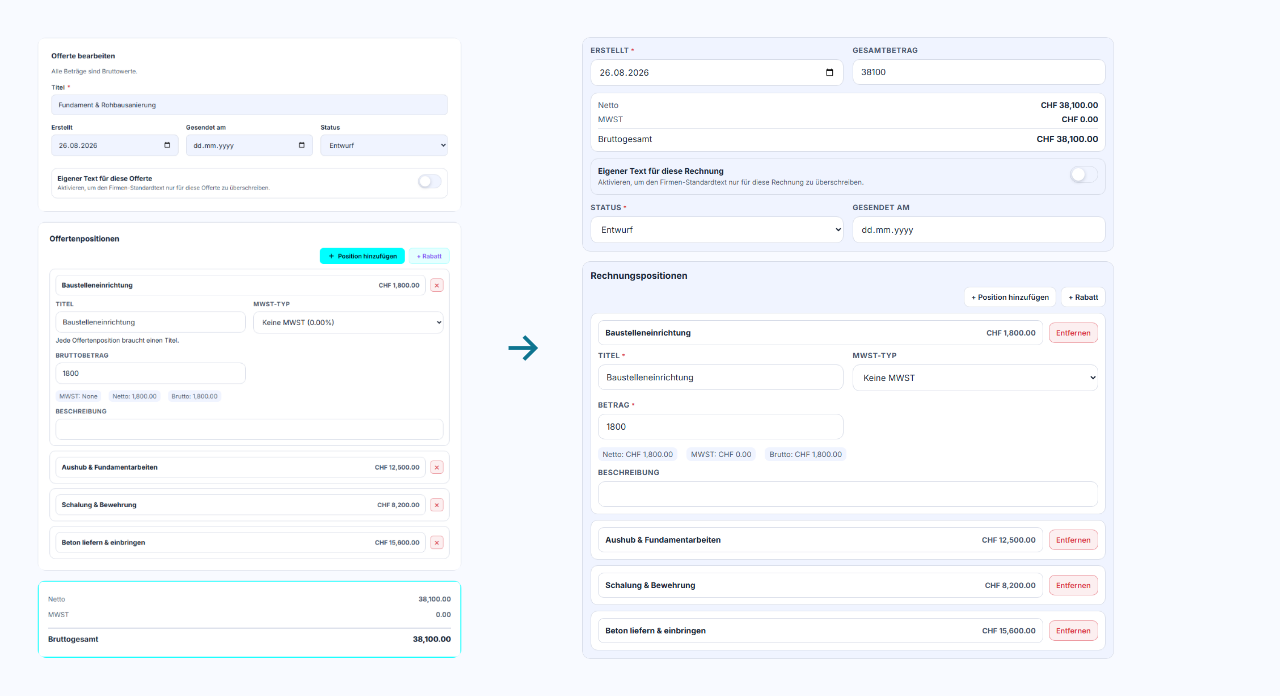Open the 'Keine MWST (0.00%)' MWST-Typ dropdown
Screen dimensions: 1280x696
tap(348, 322)
